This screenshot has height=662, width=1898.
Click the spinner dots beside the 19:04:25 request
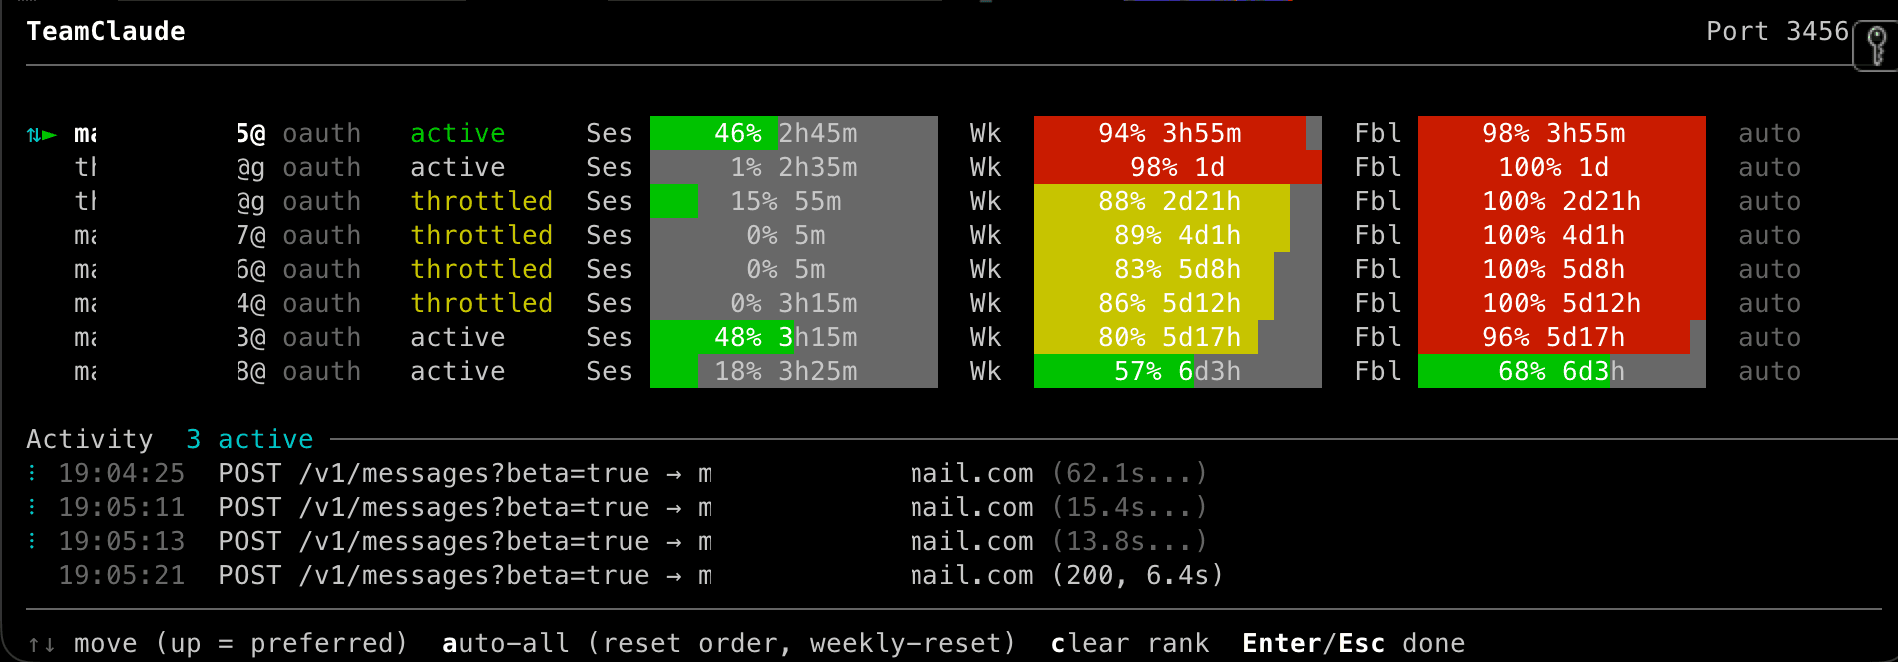click(33, 473)
